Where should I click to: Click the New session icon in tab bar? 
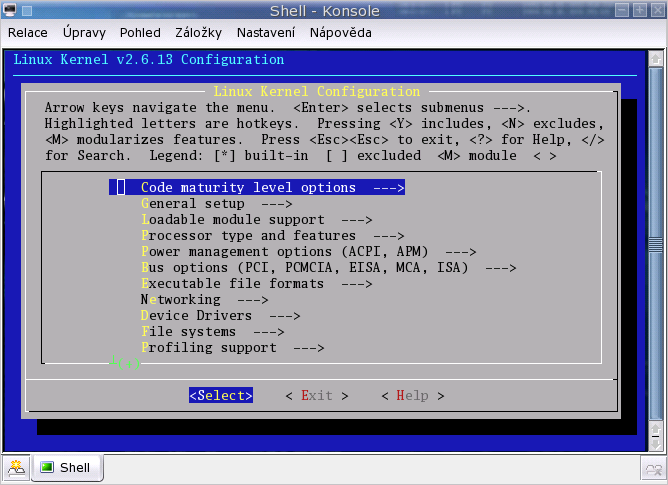pyautogui.click(x=16, y=468)
